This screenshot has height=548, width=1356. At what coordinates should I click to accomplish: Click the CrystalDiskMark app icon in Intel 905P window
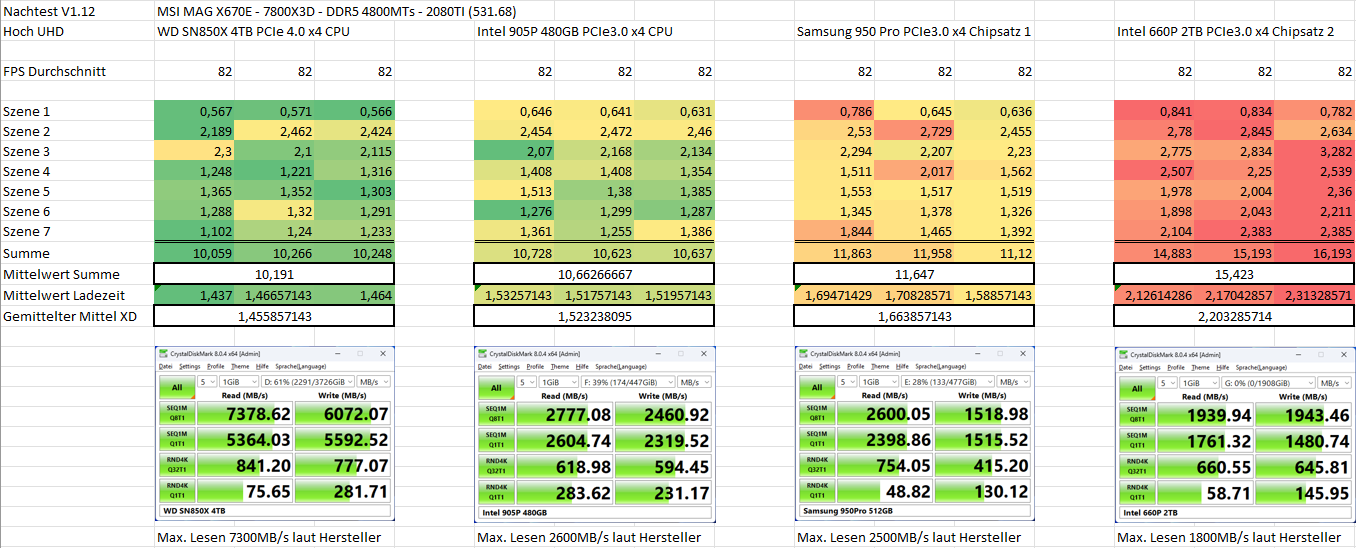[483, 354]
